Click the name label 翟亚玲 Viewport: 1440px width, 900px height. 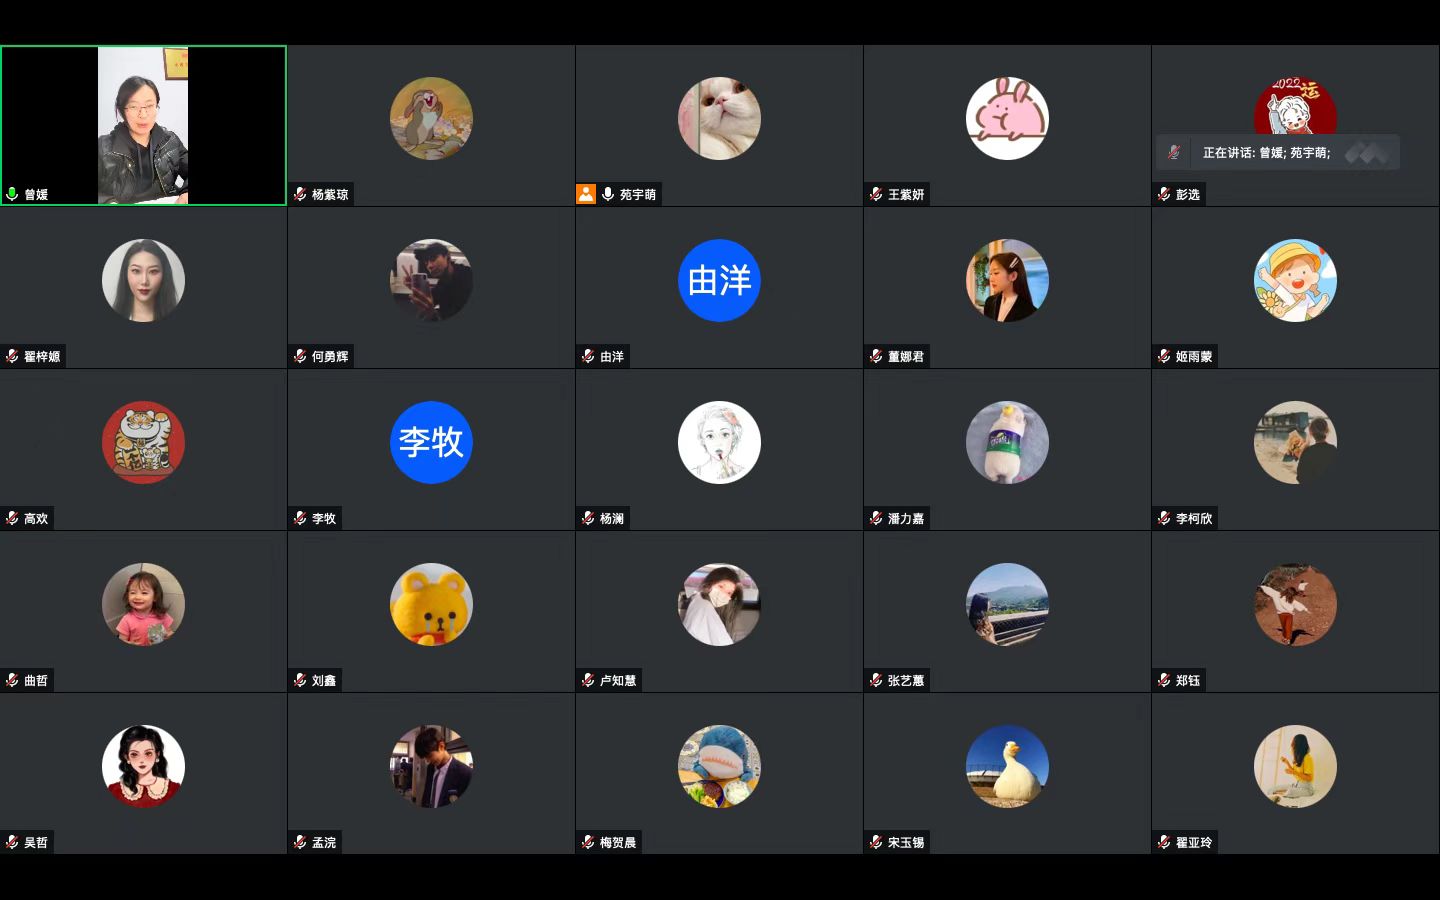click(1194, 842)
